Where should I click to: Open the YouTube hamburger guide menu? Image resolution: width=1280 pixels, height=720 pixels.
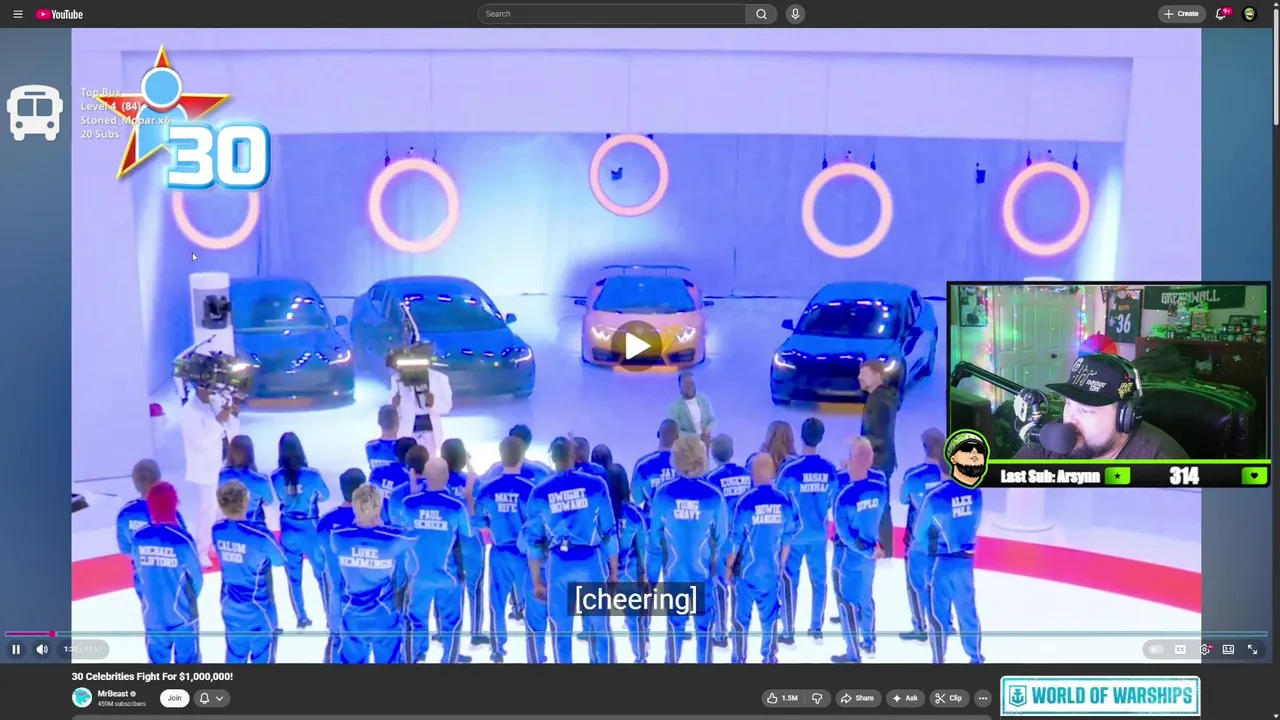[x=18, y=14]
